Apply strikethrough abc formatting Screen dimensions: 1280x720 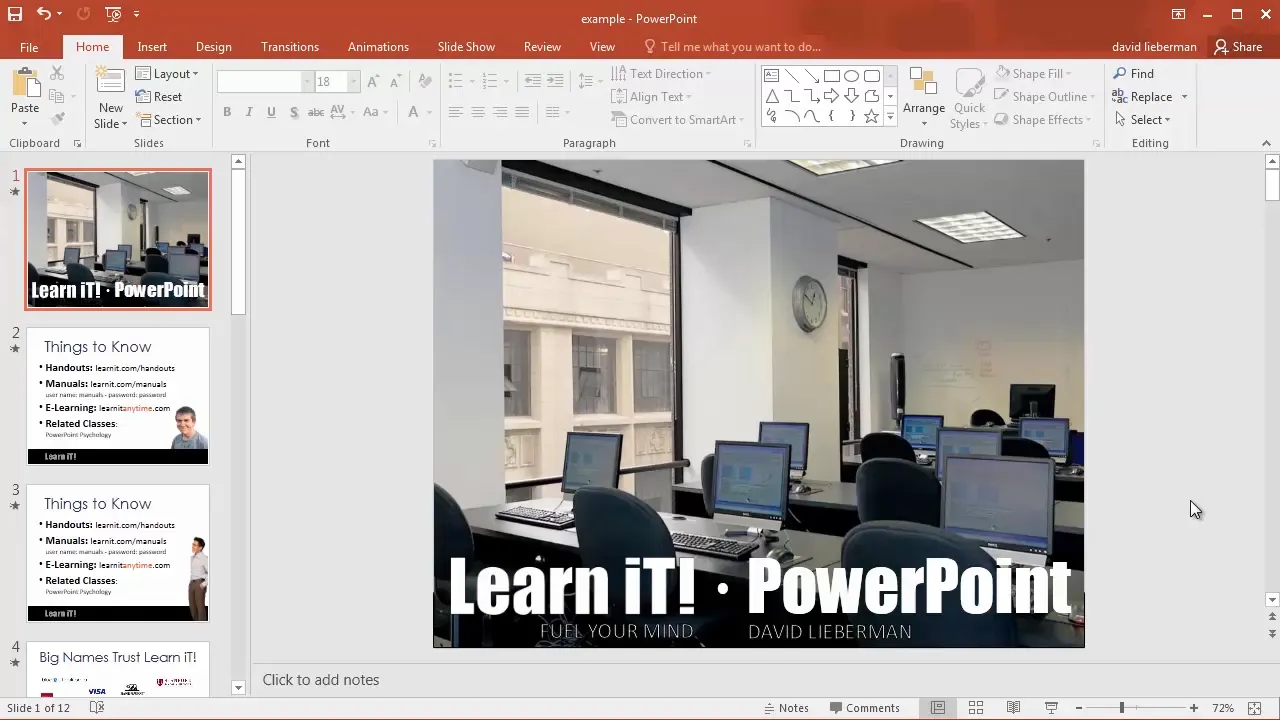pos(316,112)
